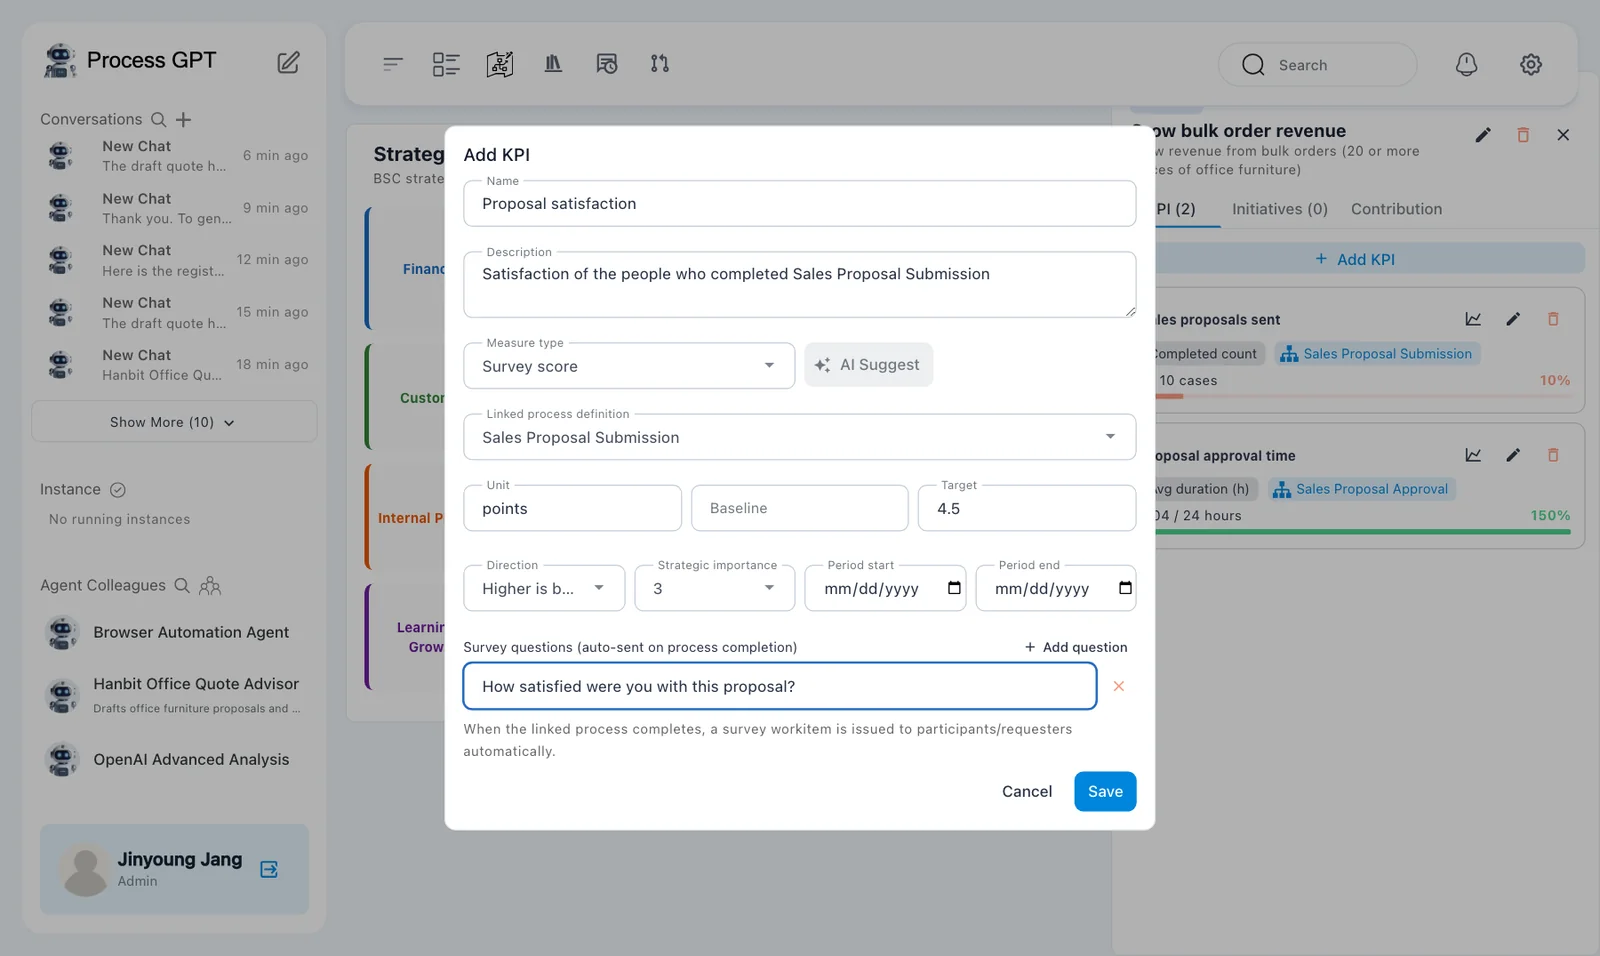Click the new chat compose icon
This screenshot has width=1600, height=956.
(288, 62)
